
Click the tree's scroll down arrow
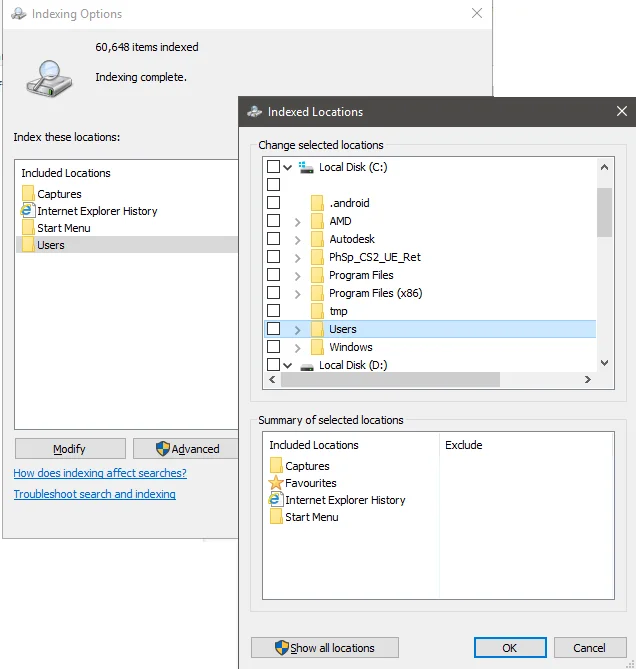pos(604,363)
